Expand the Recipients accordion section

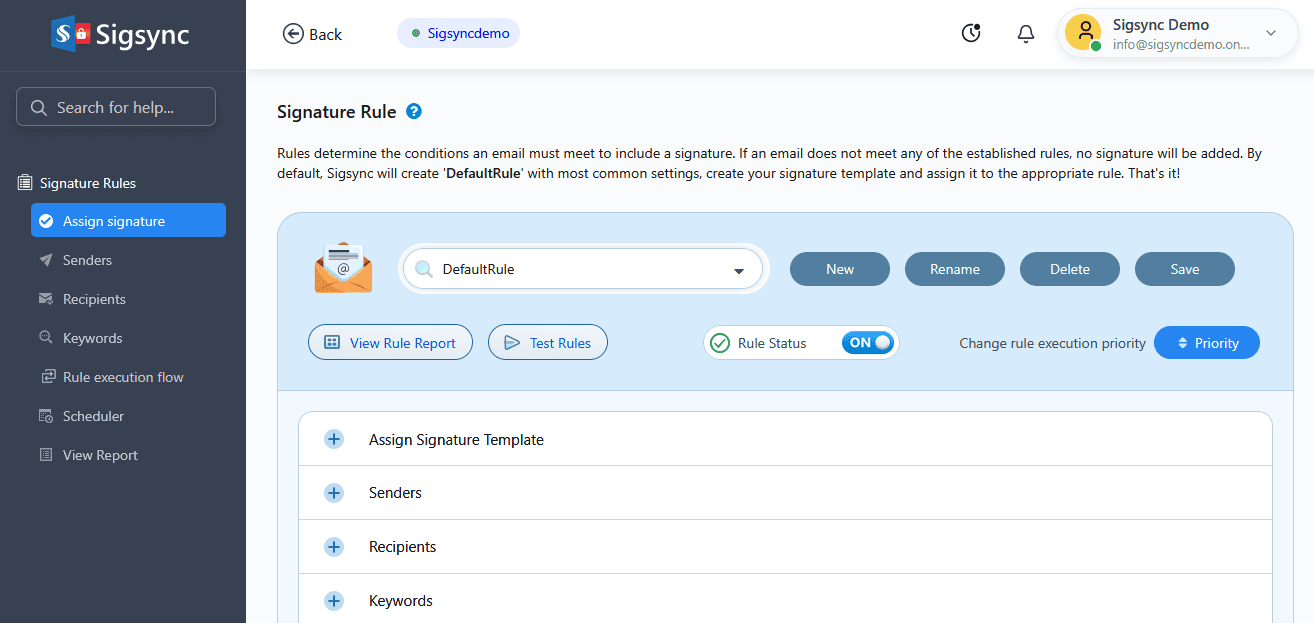pos(334,547)
